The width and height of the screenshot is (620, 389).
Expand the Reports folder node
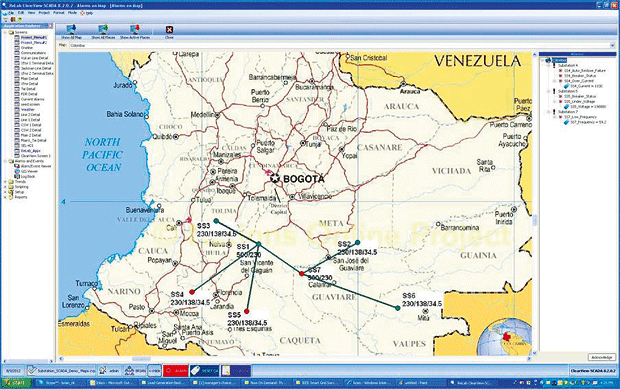tap(5, 197)
